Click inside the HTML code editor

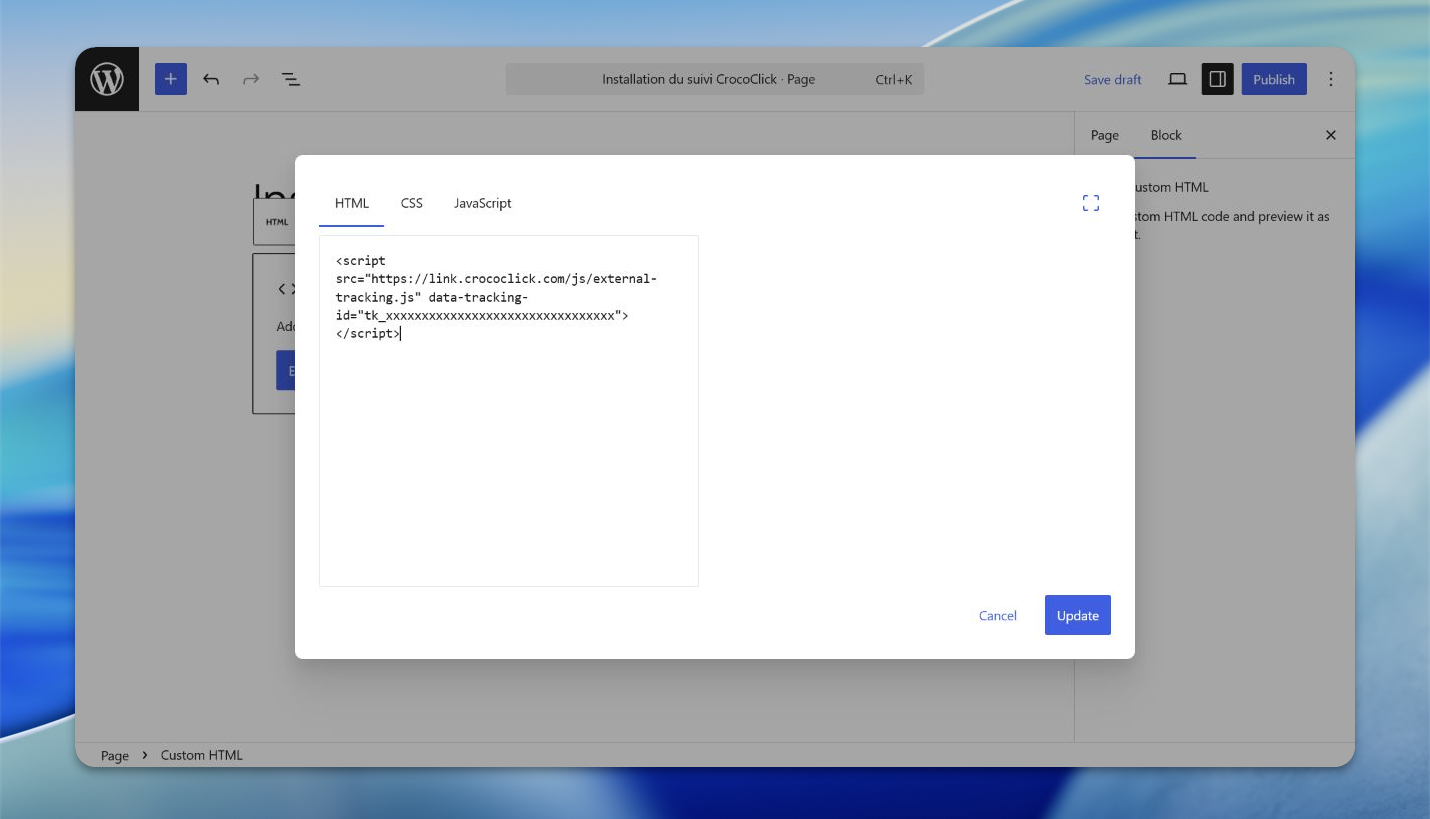[x=509, y=411]
